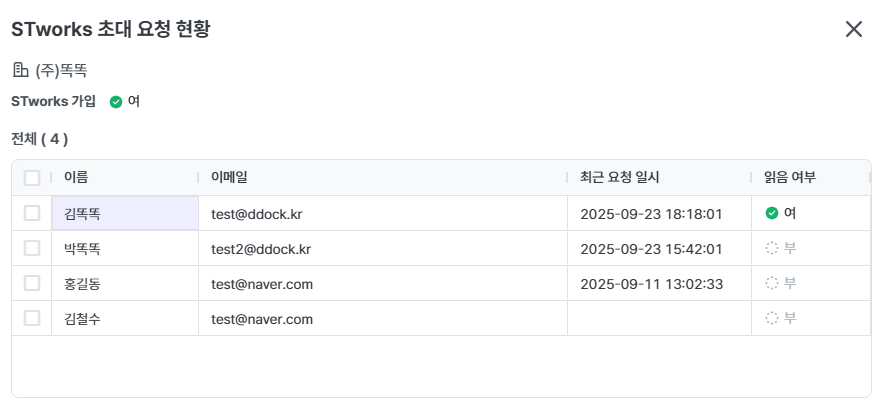882x406 pixels.
Task: Click the dashed unread icon for 홍길동
Action: 771,283
